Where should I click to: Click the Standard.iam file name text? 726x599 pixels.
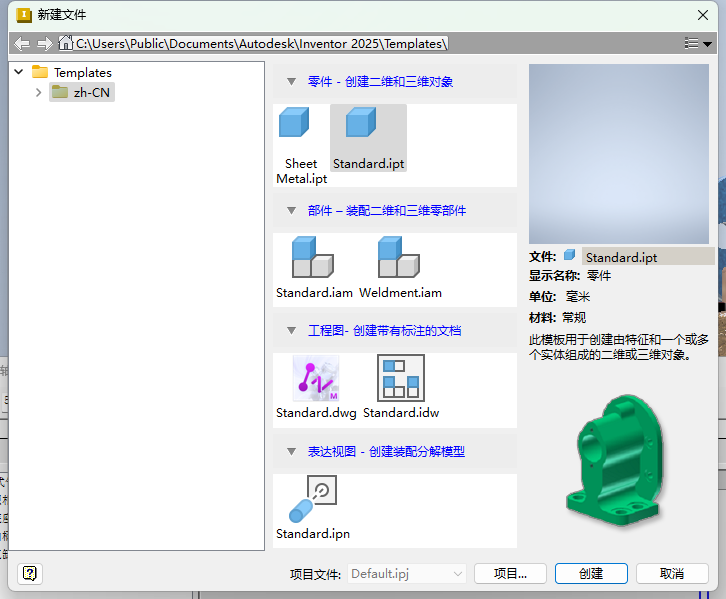pos(314,293)
